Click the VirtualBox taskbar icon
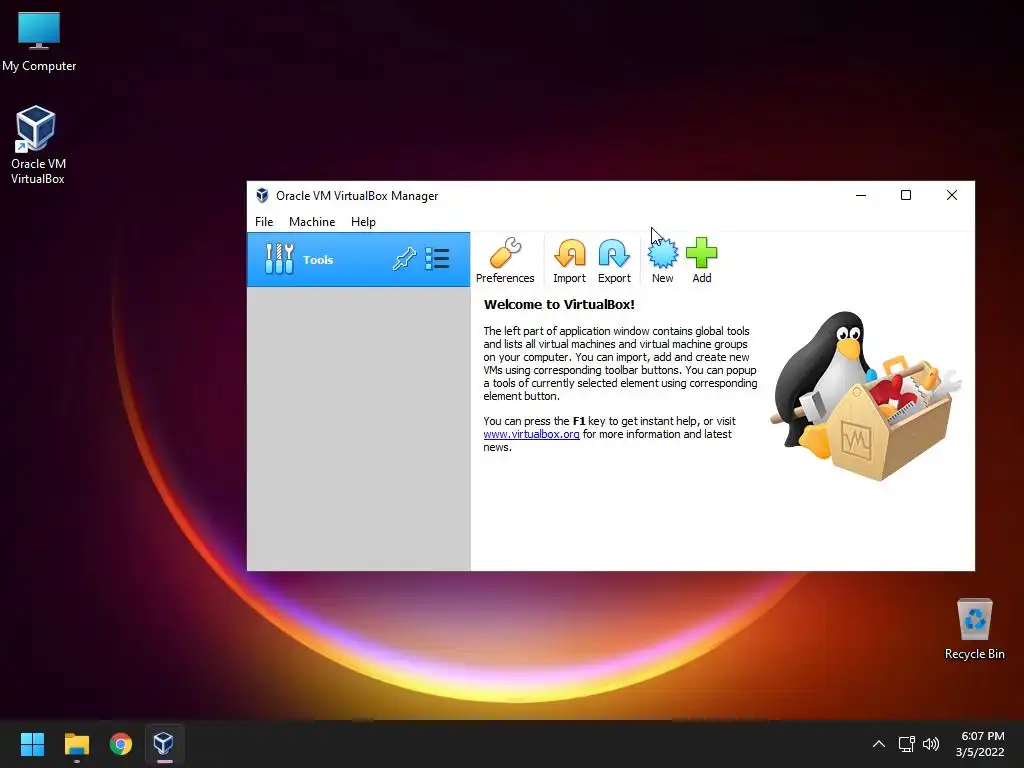This screenshot has height=768, width=1024. (x=163, y=743)
